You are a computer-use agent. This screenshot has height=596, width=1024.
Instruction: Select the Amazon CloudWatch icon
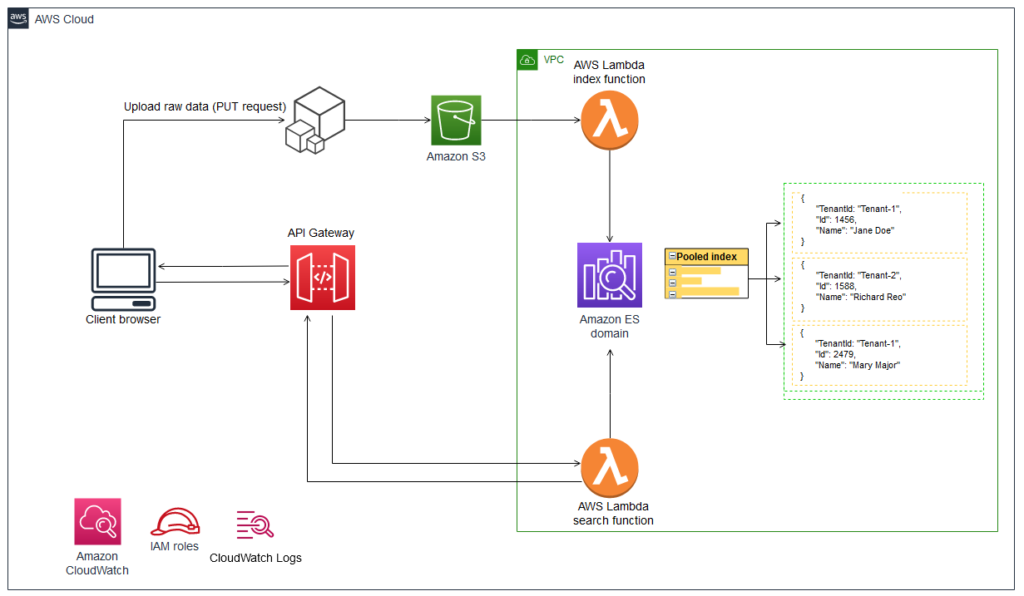(97, 522)
